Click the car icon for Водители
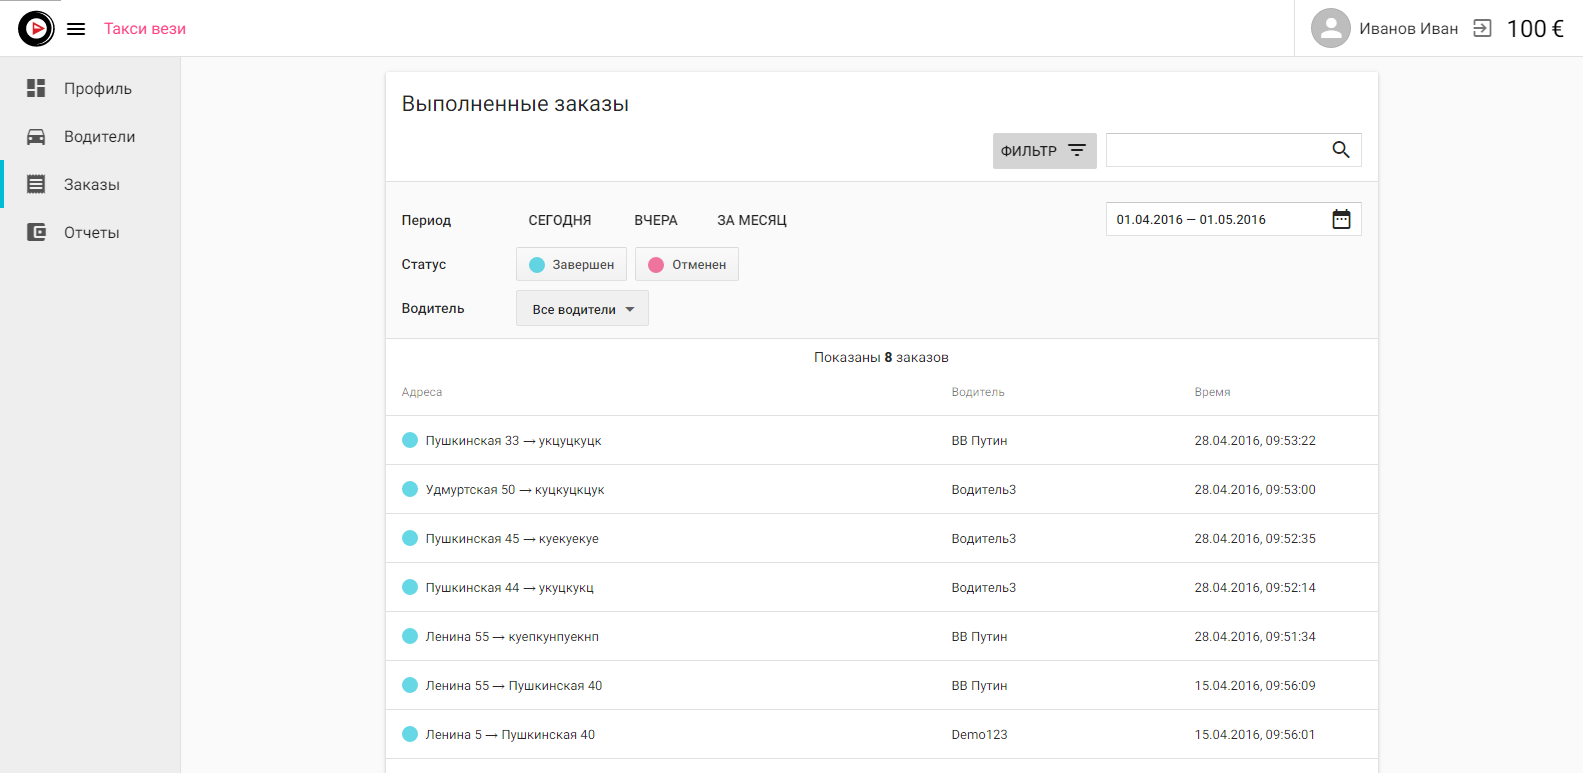 [36, 137]
